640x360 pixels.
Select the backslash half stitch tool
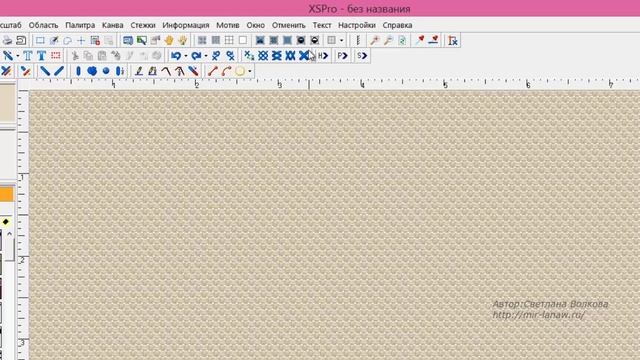click(x=45, y=71)
